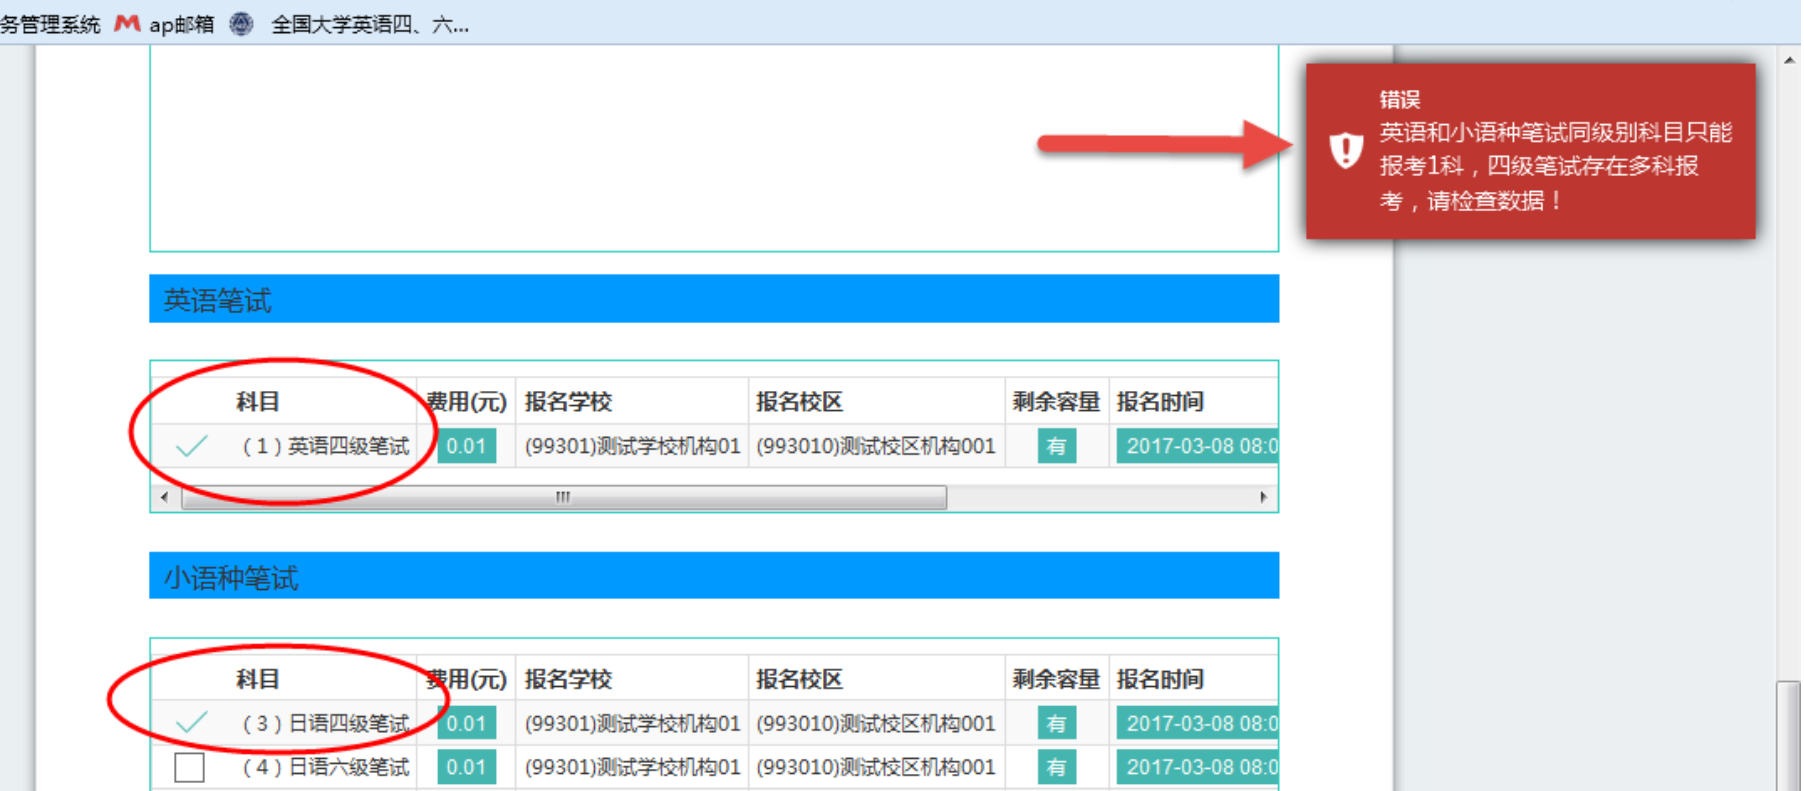This screenshot has height=791, width=1804.
Task: Click （3）日语四级笔试 subject text
Action: (x=324, y=723)
